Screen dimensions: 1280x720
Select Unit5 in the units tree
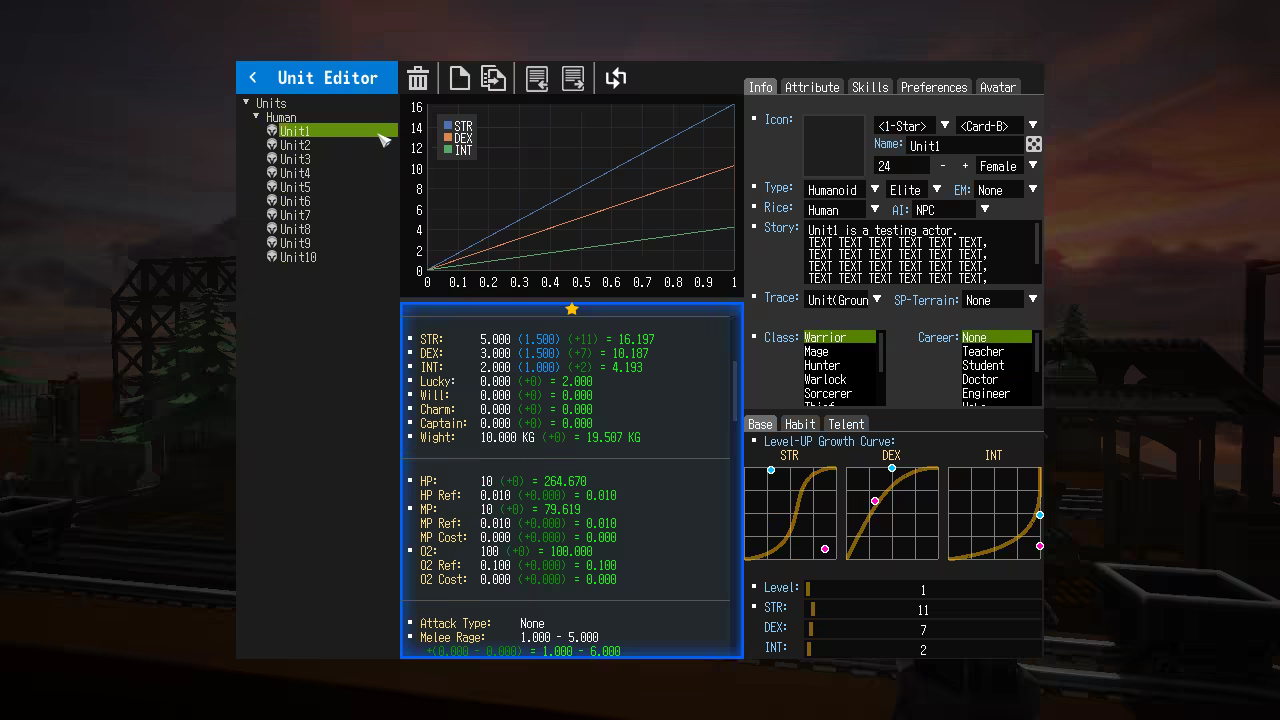click(x=295, y=187)
